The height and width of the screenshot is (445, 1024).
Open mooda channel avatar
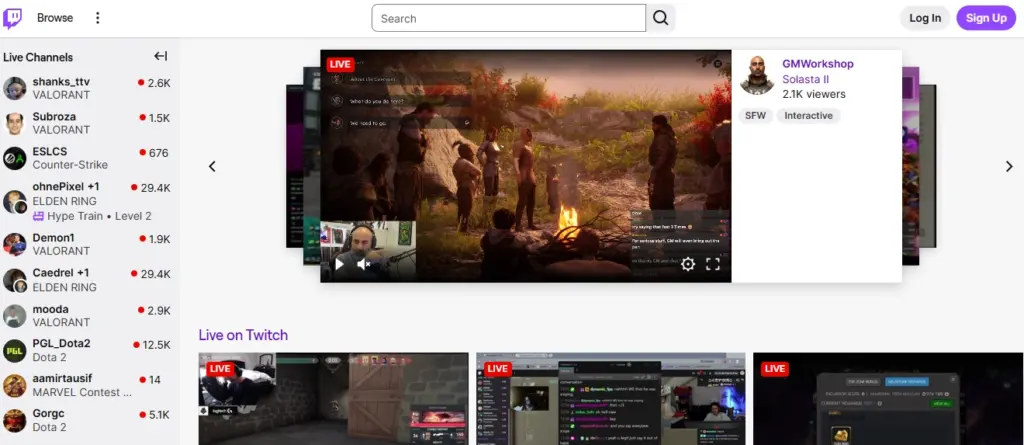point(14,316)
